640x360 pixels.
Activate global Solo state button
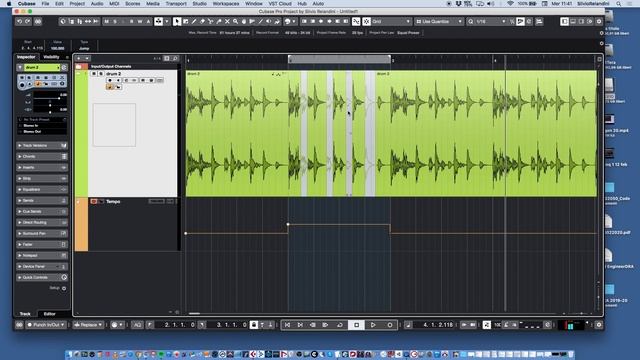pyautogui.click(x=115, y=21)
